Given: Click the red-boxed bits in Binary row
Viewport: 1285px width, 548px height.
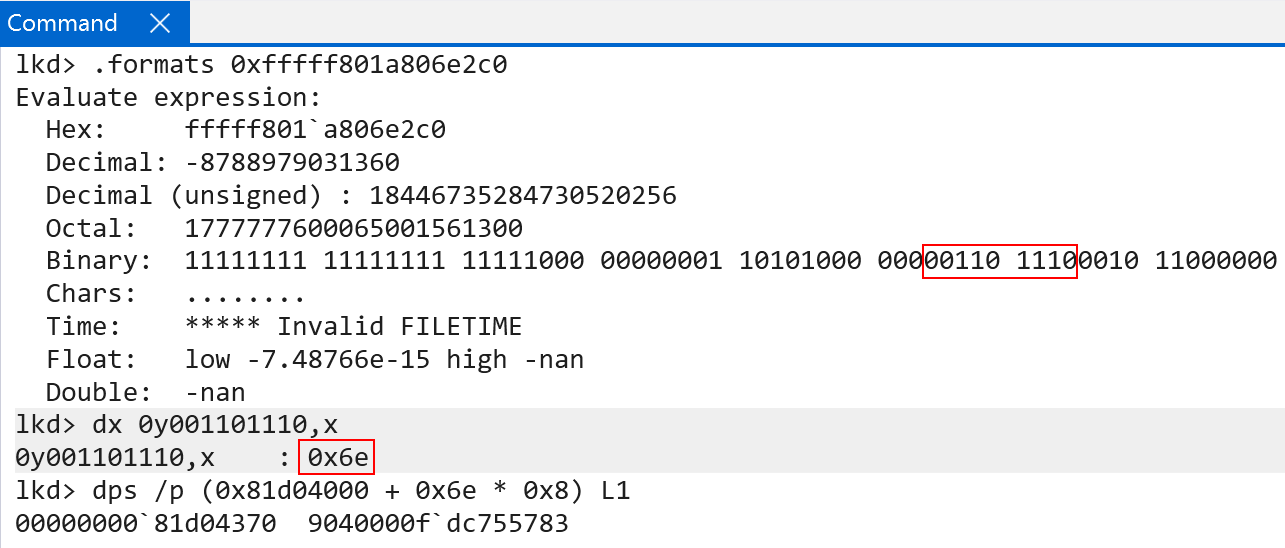Looking at the screenshot, I should (999, 261).
